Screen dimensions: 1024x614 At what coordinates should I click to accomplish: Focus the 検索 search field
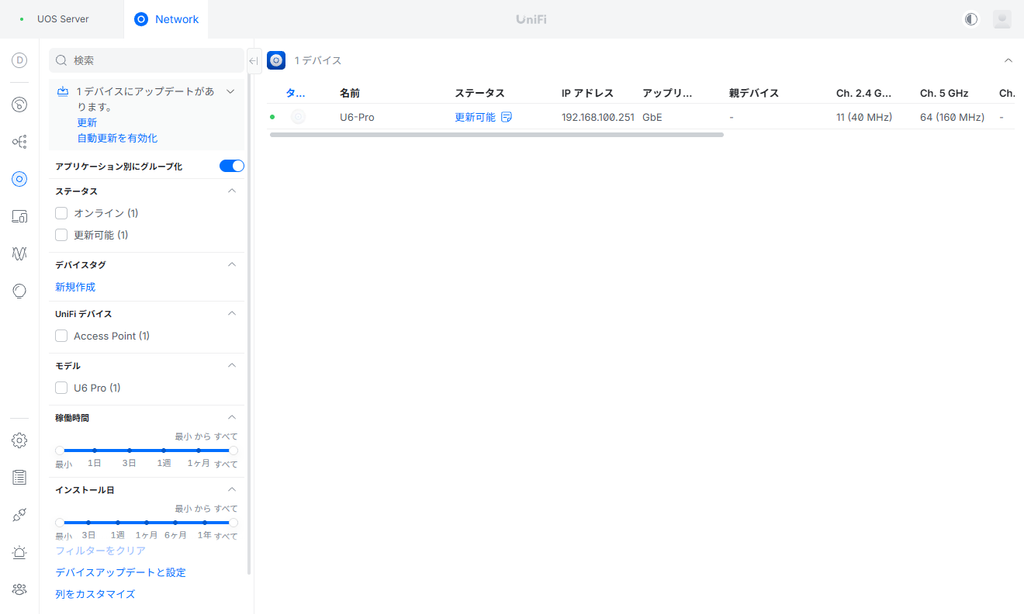(x=146, y=60)
